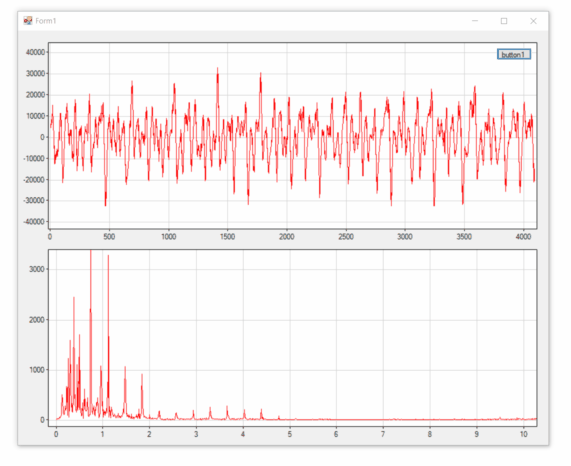Click the 4000 x-axis label
This screenshot has height=466, width=571.
click(x=523, y=237)
